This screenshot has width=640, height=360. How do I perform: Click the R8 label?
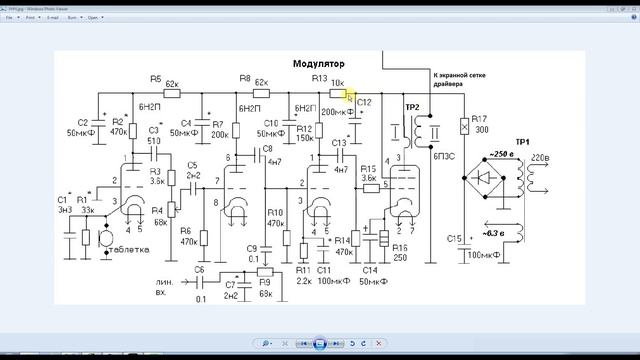(245, 78)
